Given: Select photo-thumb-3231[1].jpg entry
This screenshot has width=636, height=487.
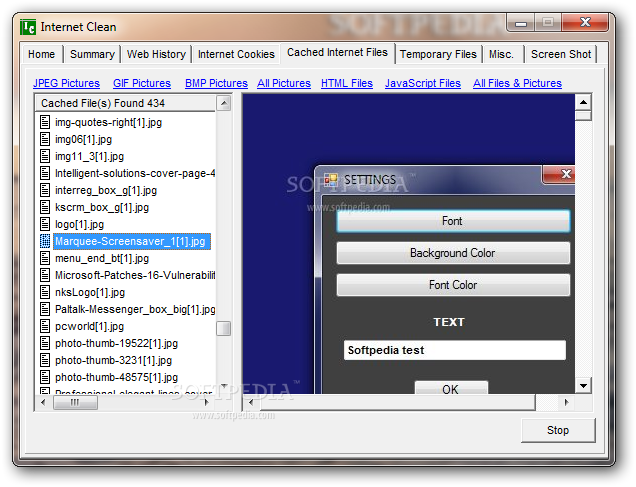Looking at the screenshot, I should pos(114,360).
